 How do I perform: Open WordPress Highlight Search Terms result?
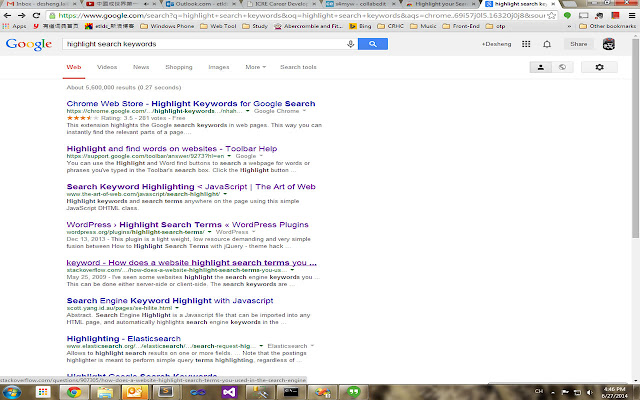(x=187, y=224)
